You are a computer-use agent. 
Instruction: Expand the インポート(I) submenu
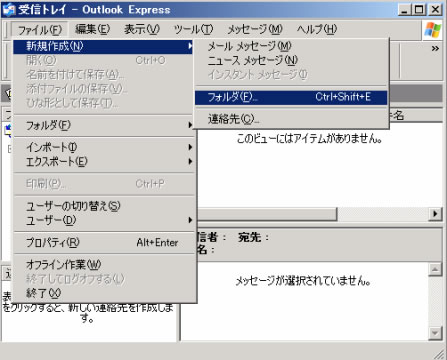pyautogui.click(x=103, y=147)
